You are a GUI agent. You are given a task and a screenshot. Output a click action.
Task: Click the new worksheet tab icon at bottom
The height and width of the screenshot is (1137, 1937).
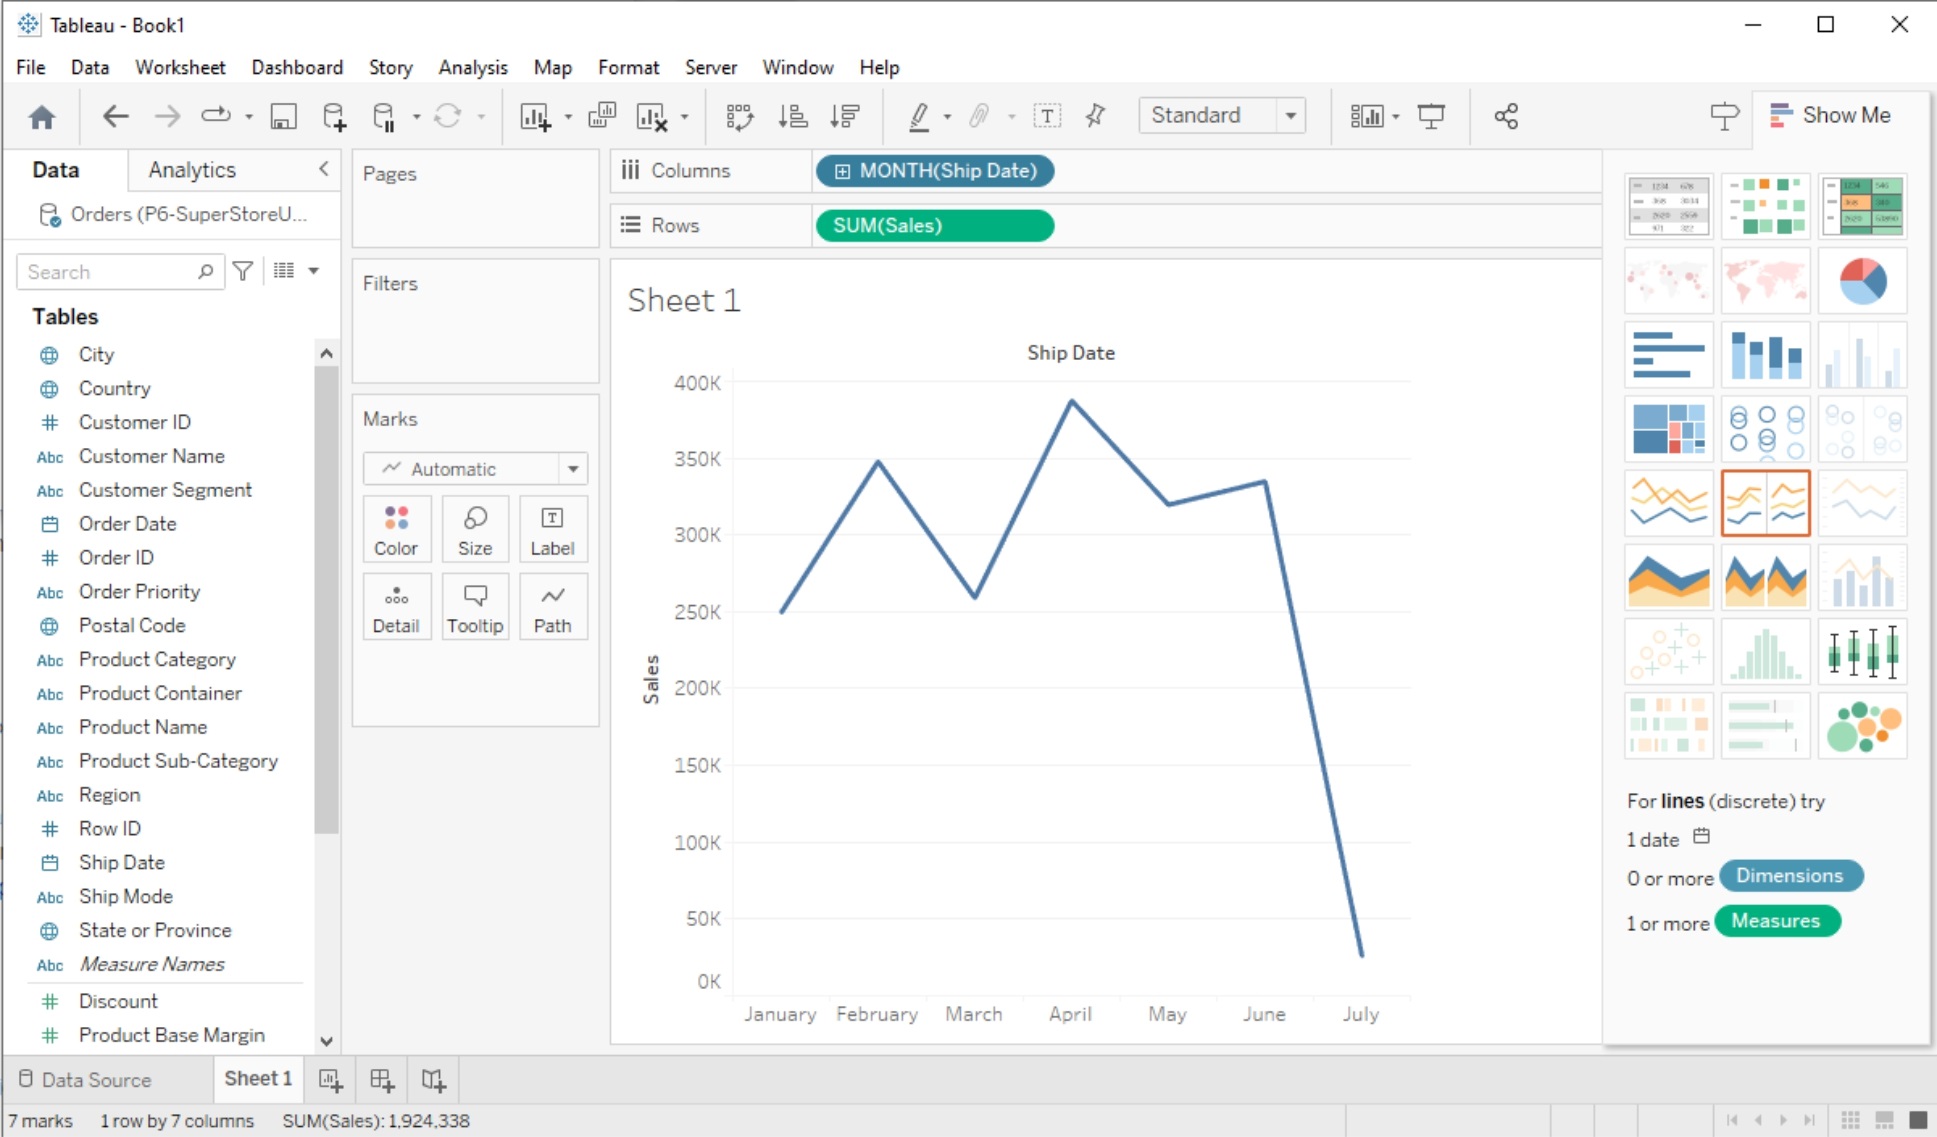pos(330,1080)
